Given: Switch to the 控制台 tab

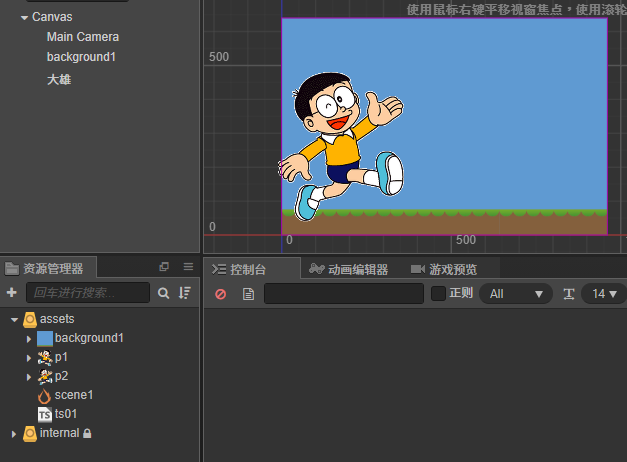Looking at the screenshot, I should click(252, 269).
